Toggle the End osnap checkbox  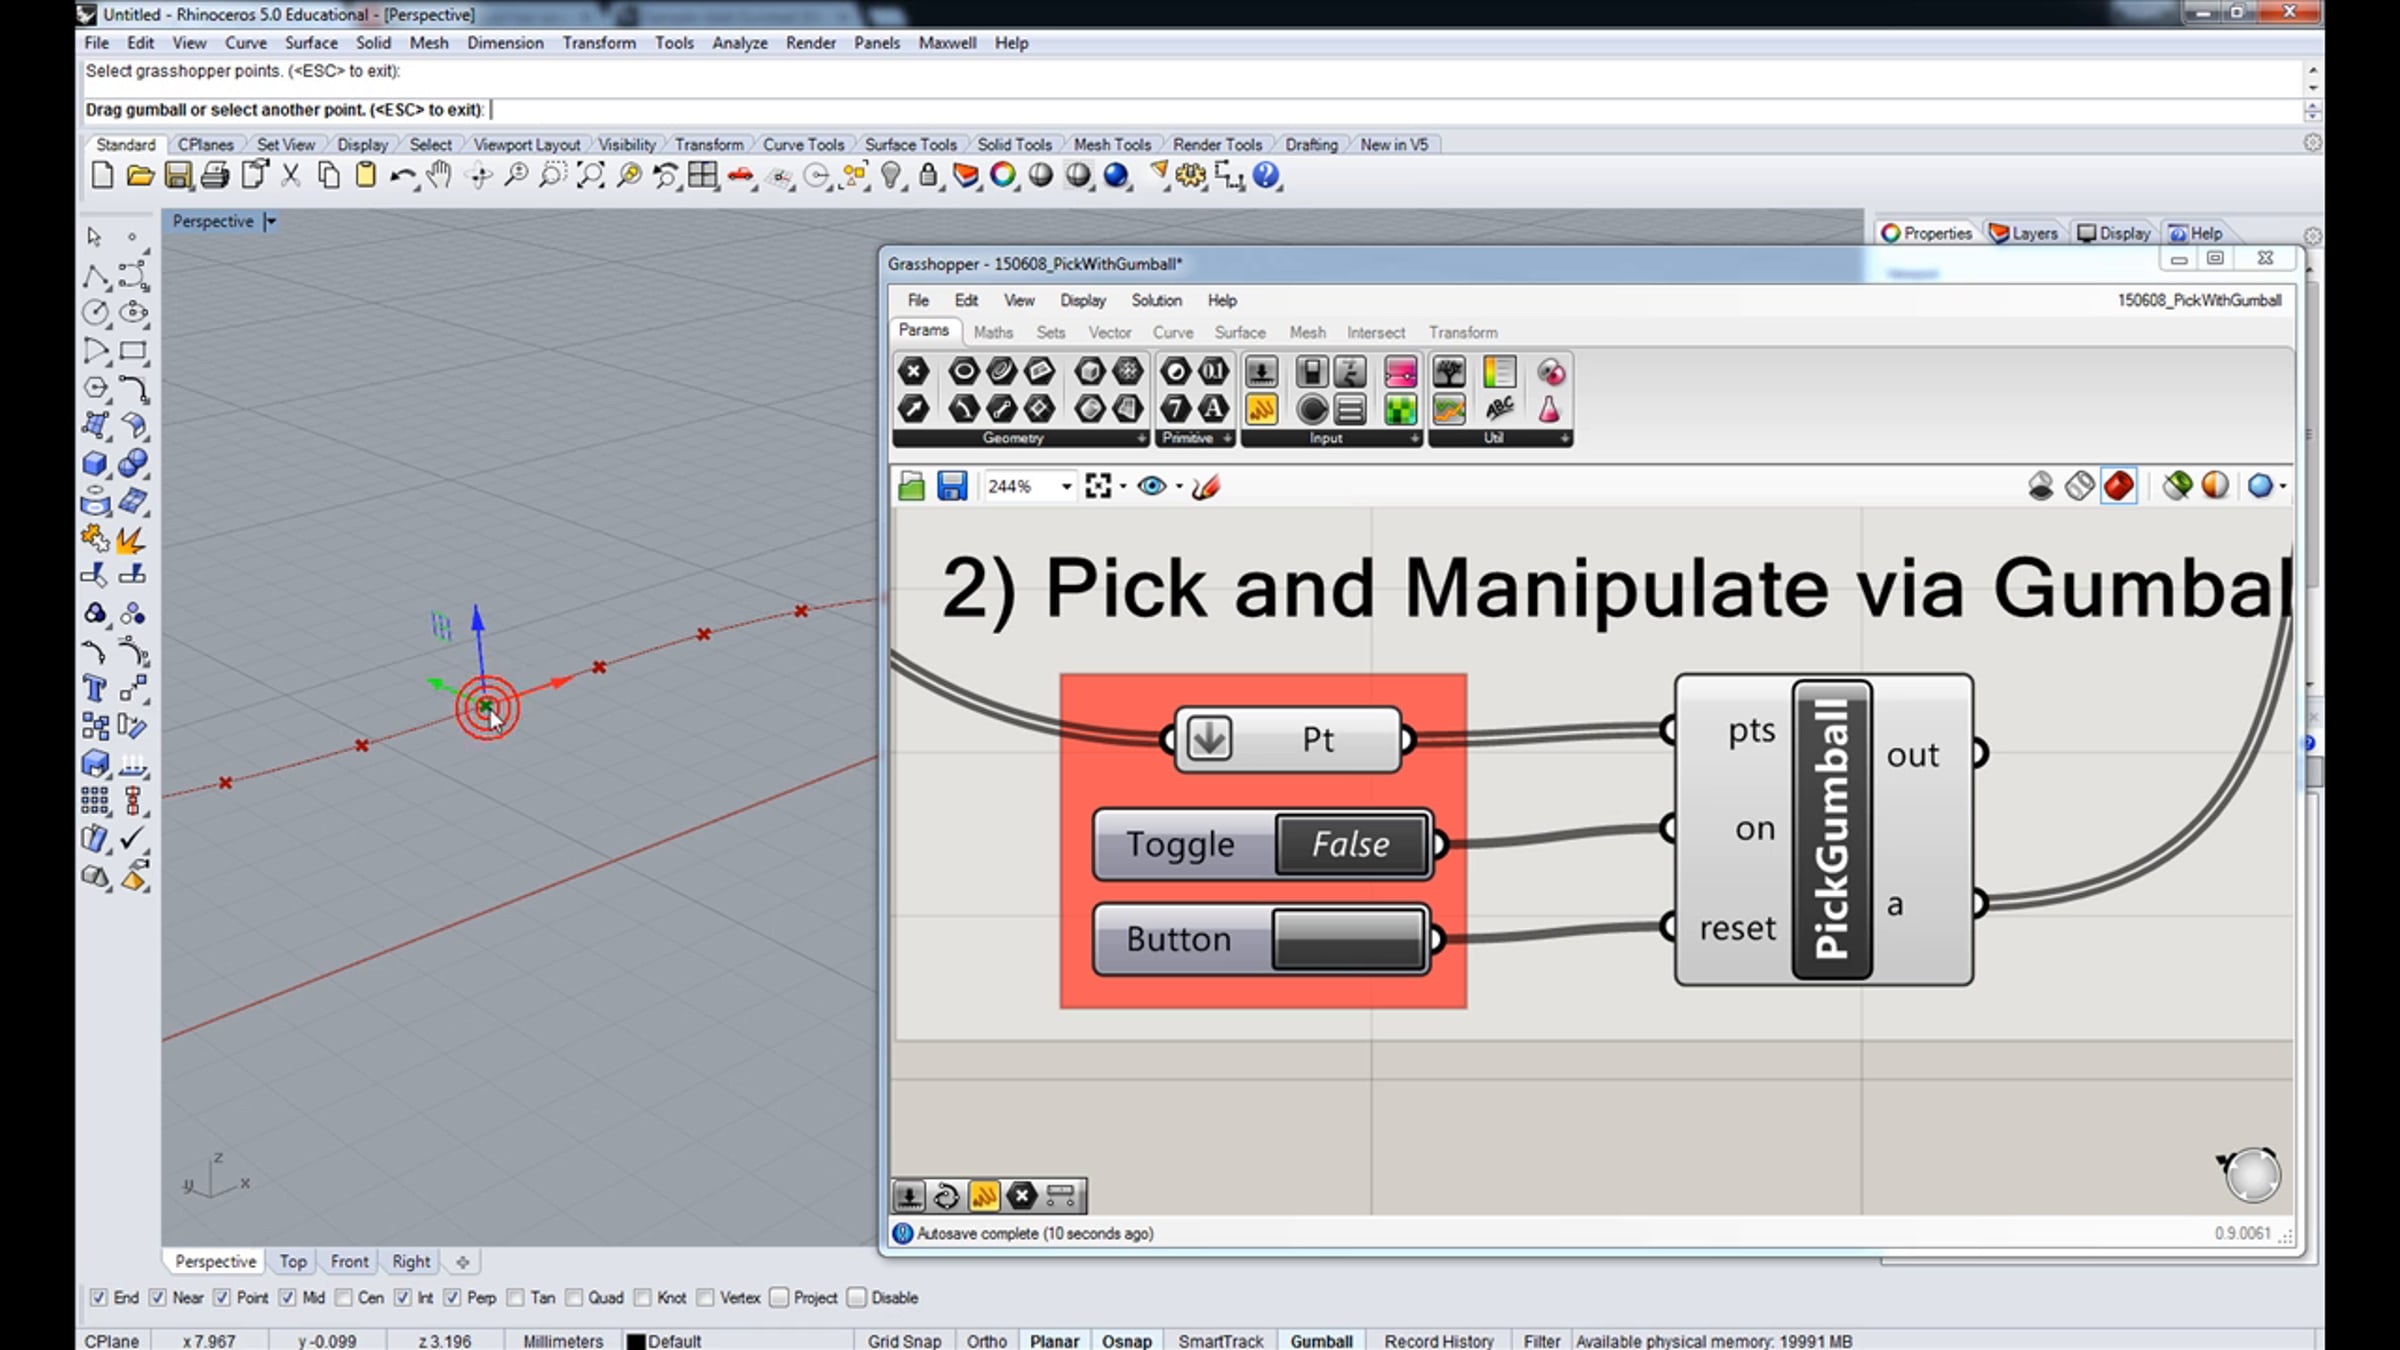[99, 1298]
